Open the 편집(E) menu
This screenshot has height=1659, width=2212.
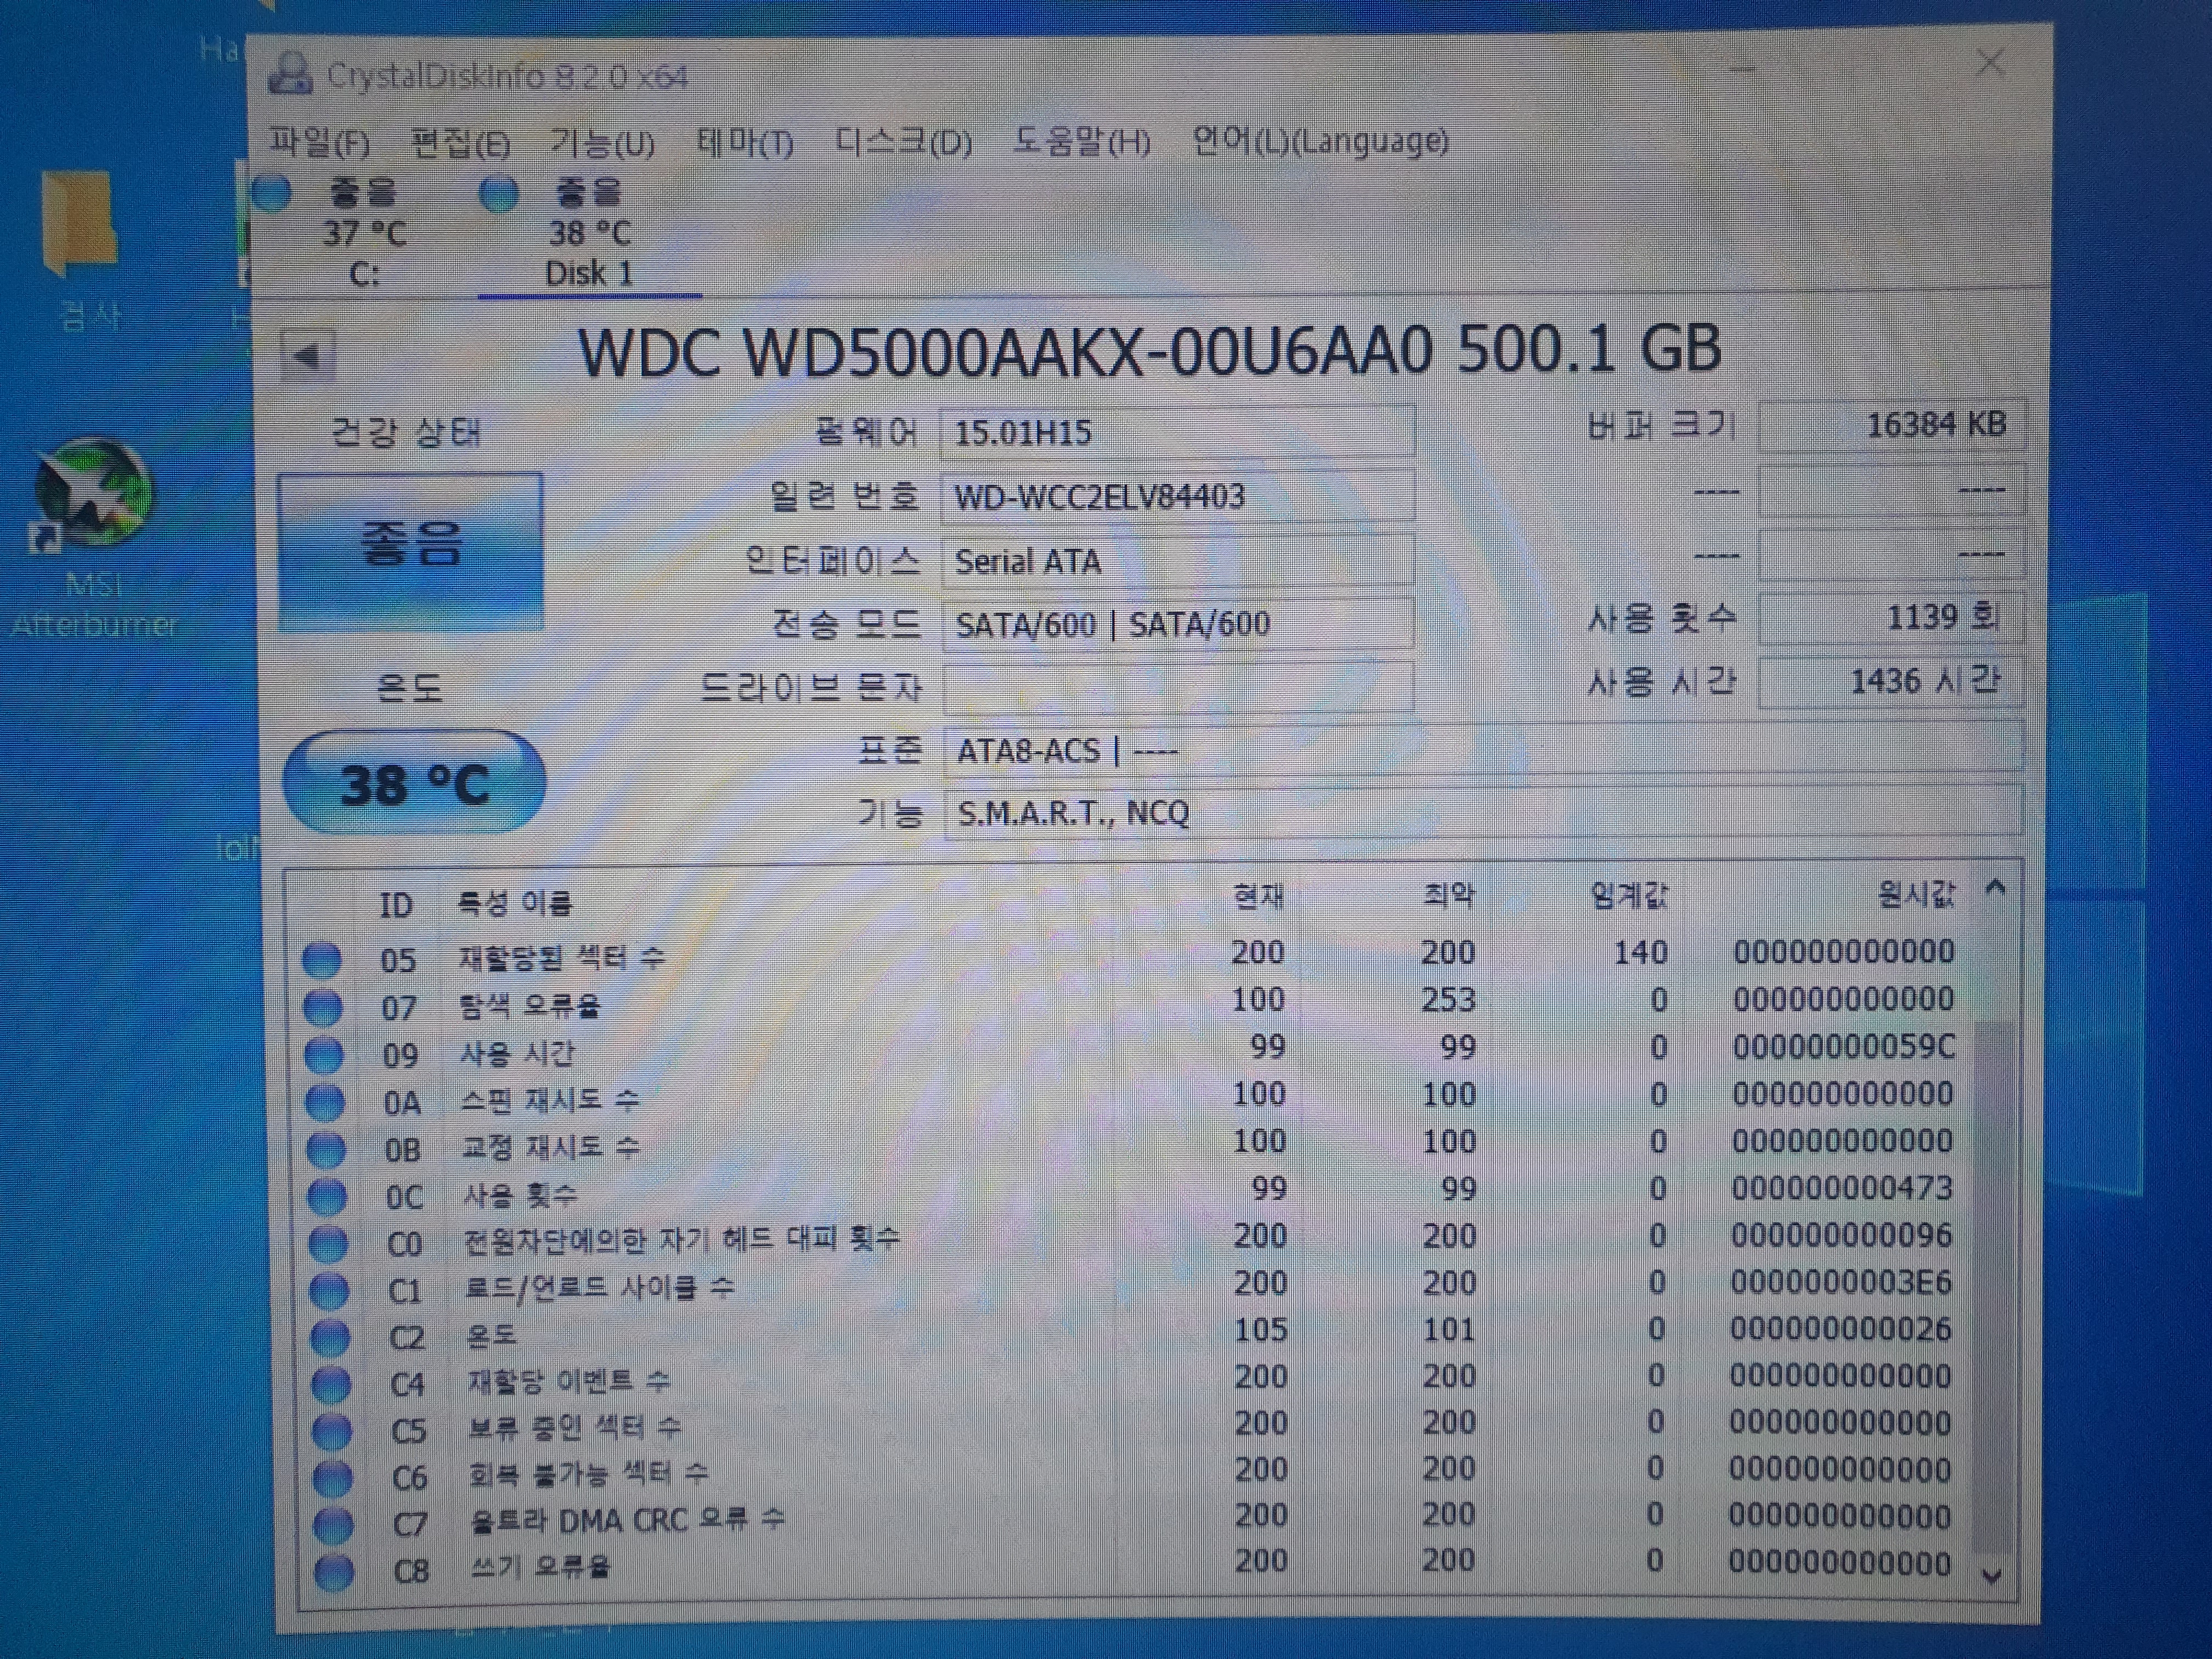click(461, 144)
